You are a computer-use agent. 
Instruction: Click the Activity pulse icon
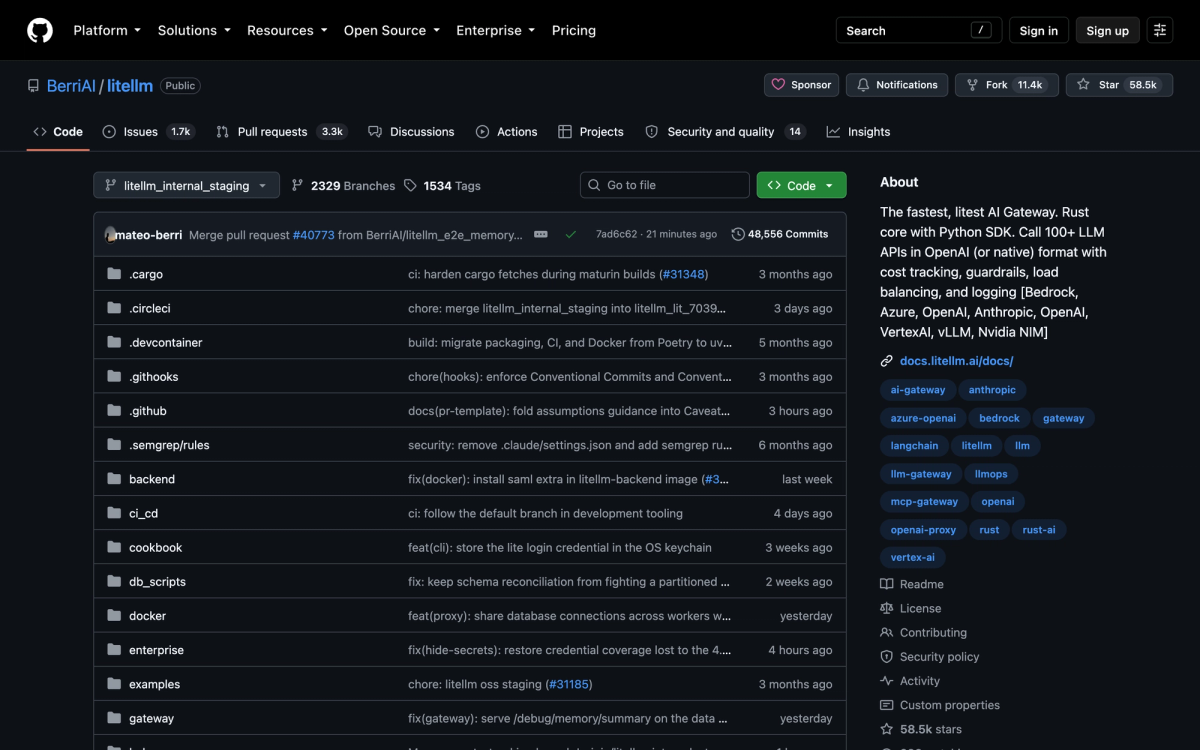pos(887,681)
